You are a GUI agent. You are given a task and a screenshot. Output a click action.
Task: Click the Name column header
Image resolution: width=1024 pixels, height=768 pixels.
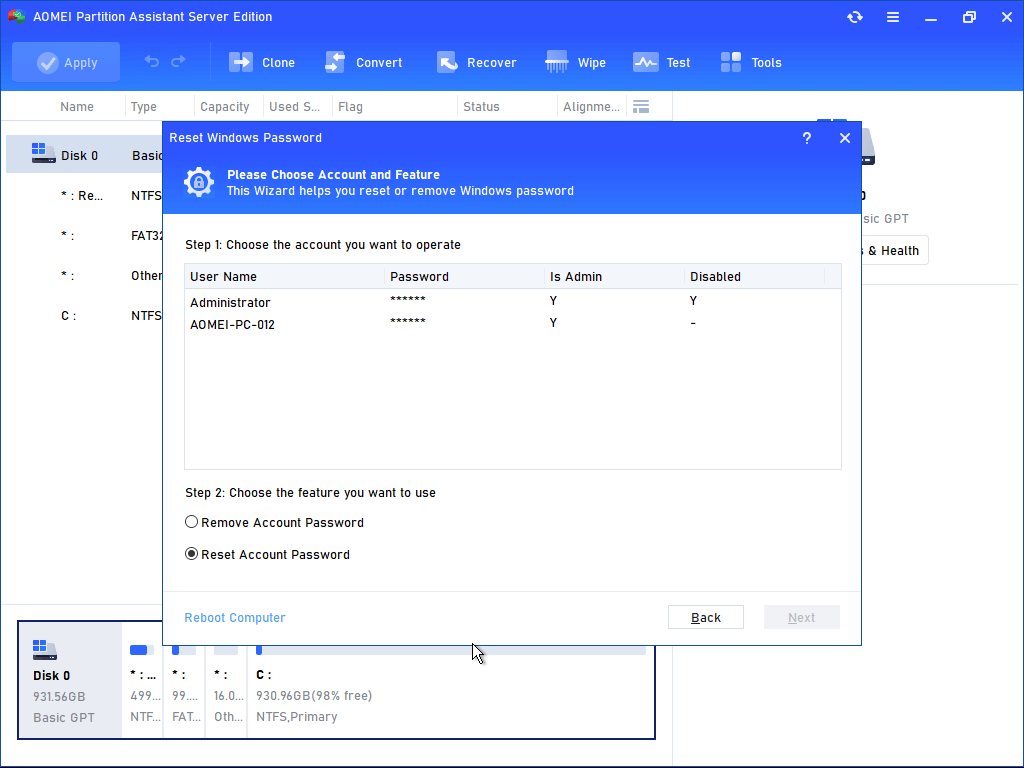76,106
